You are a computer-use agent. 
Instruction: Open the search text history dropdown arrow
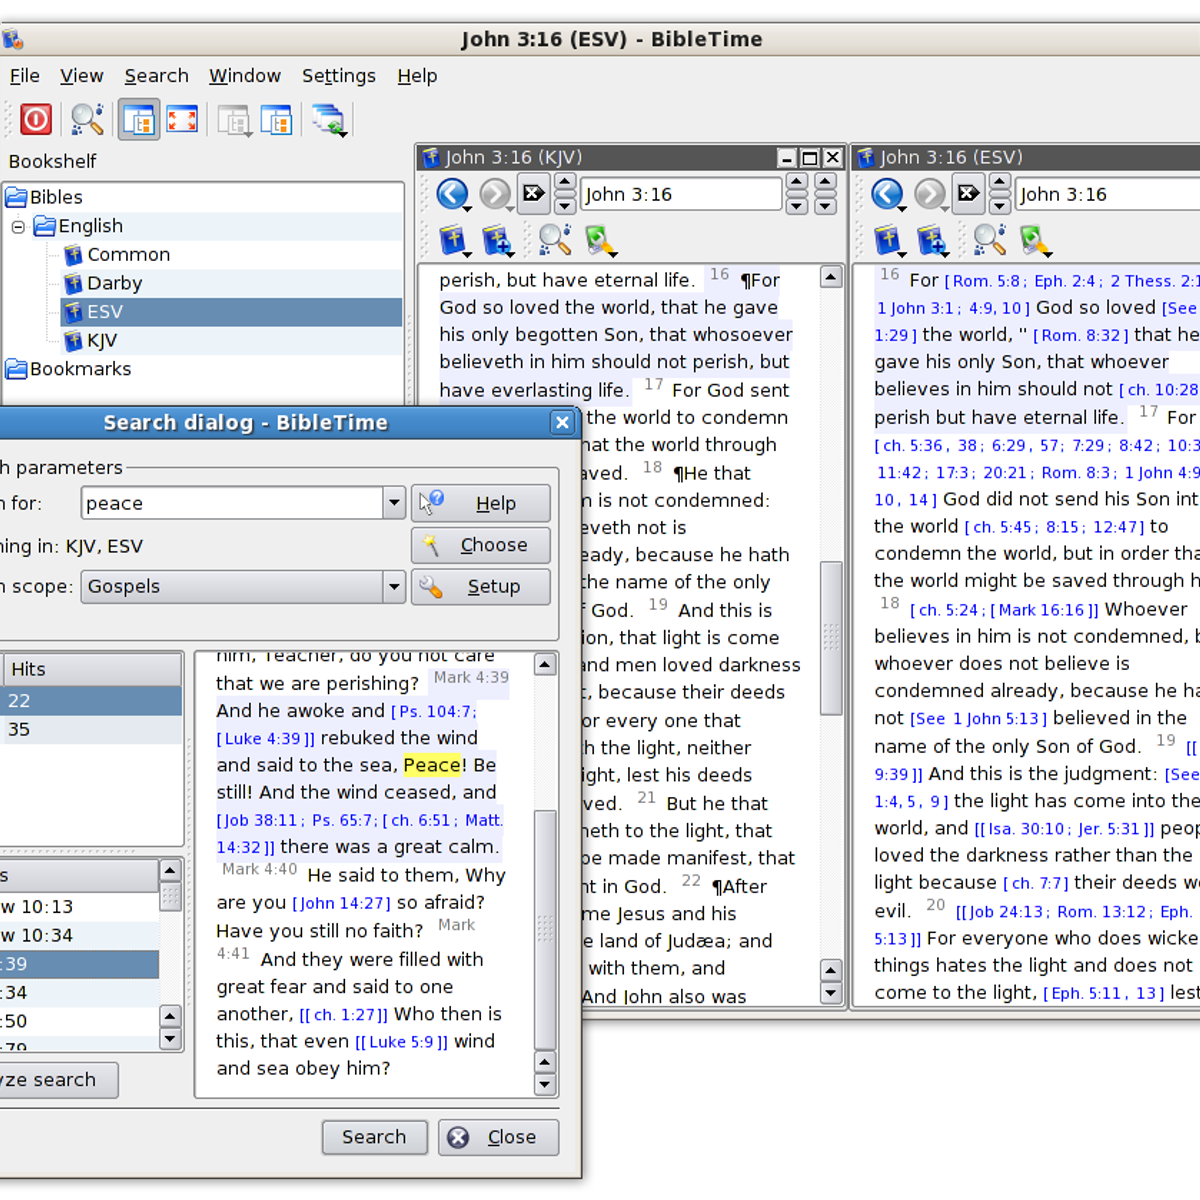coord(394,503)
